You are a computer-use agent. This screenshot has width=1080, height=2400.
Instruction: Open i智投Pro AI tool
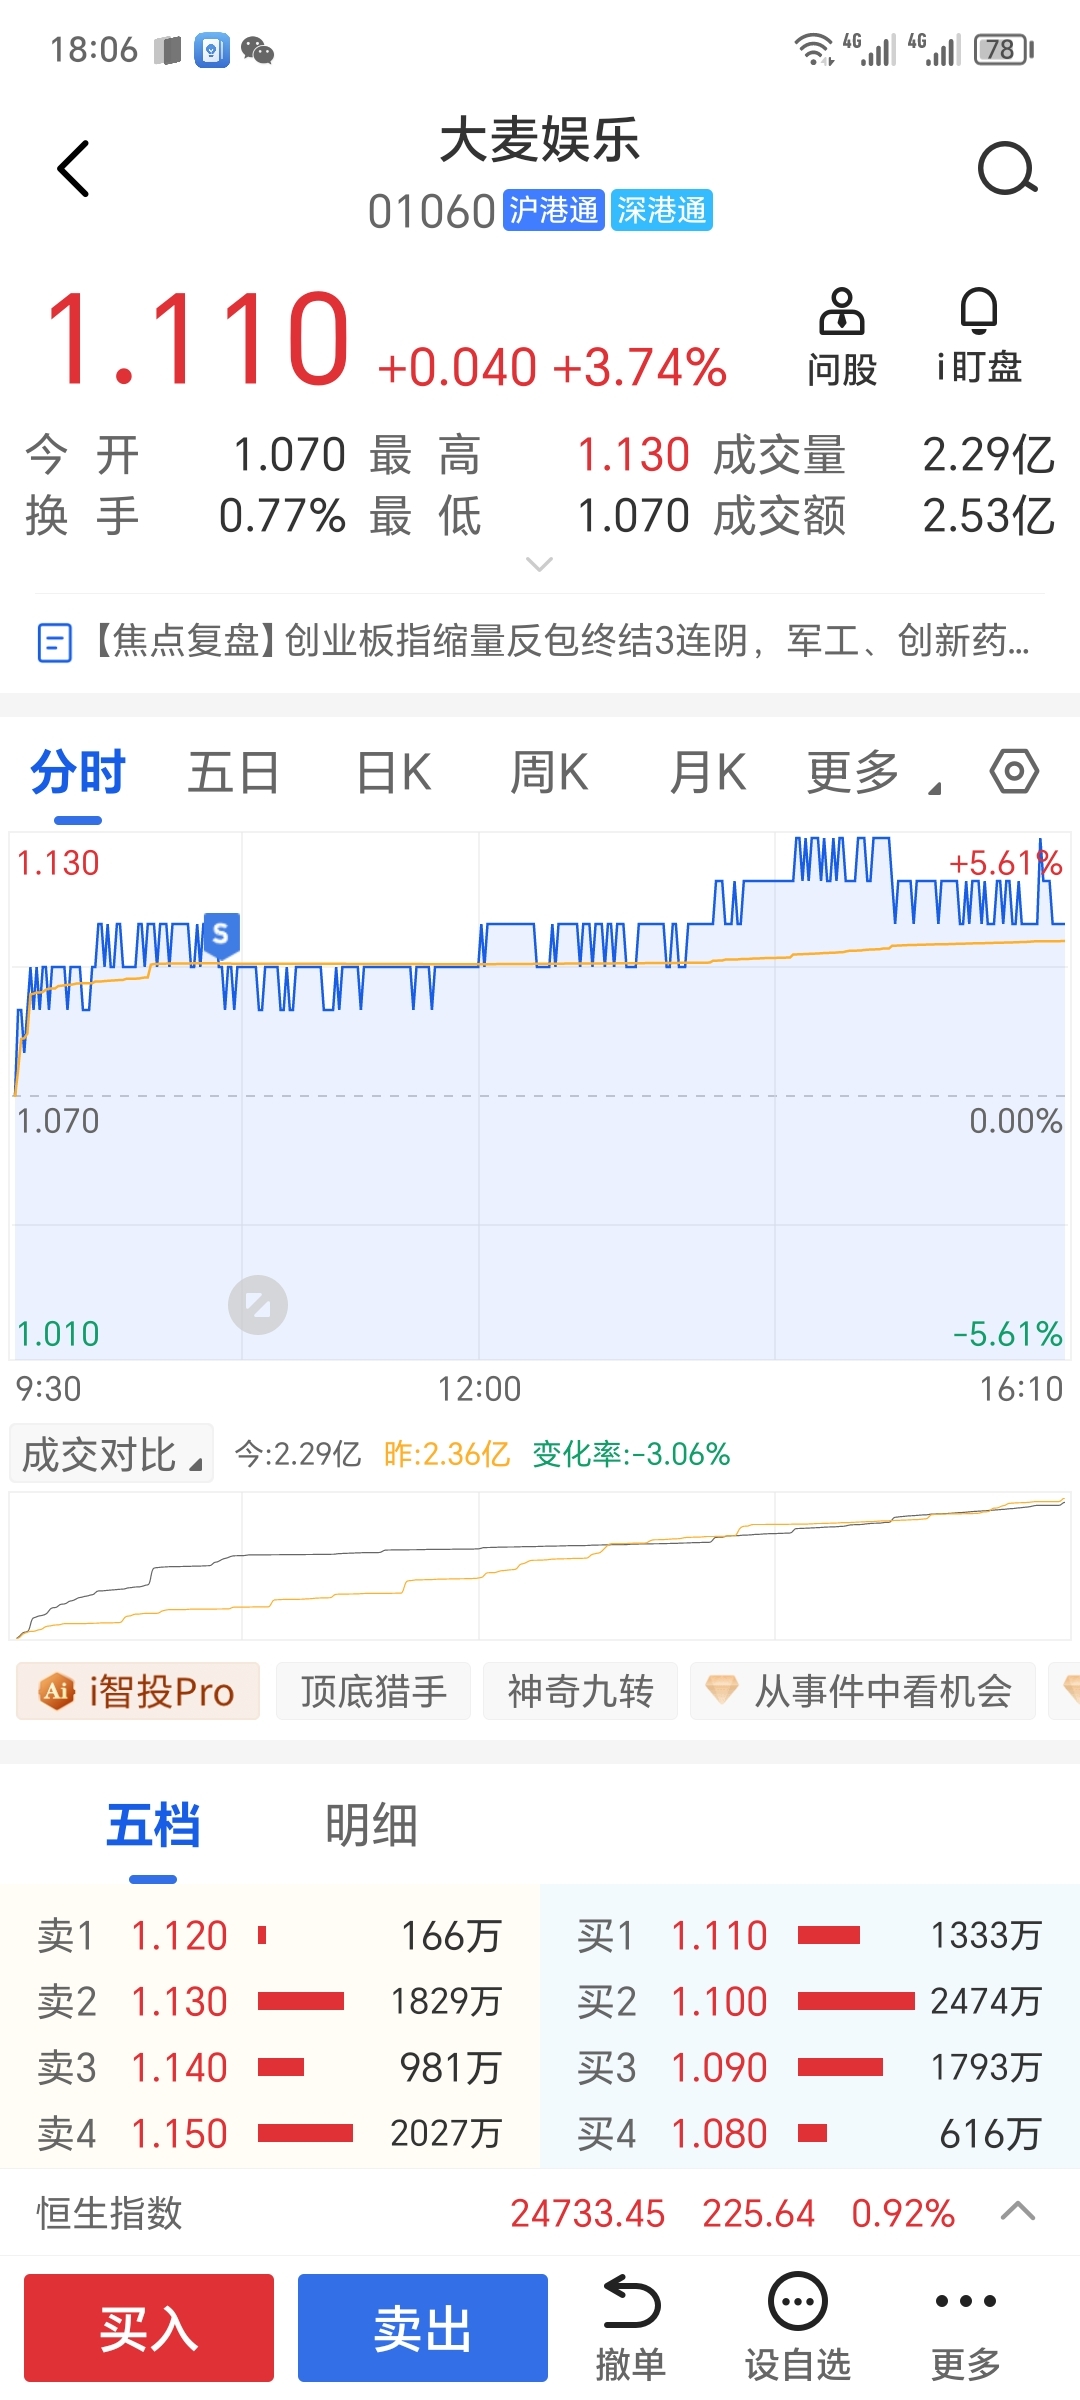[x=138, y=1692]
